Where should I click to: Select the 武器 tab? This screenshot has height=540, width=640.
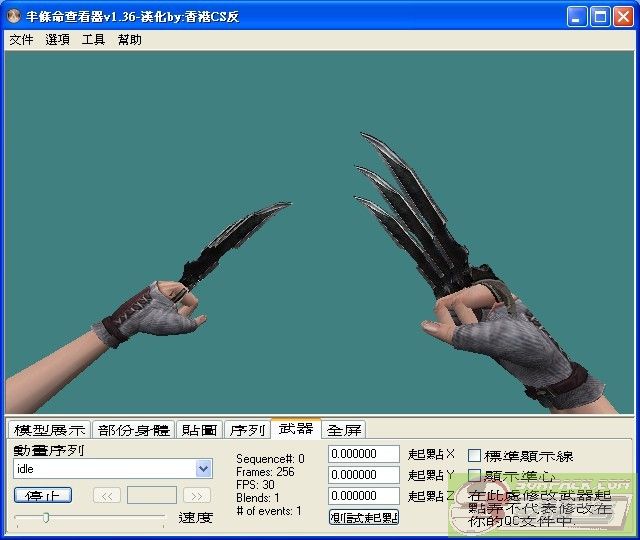point(296,428)
